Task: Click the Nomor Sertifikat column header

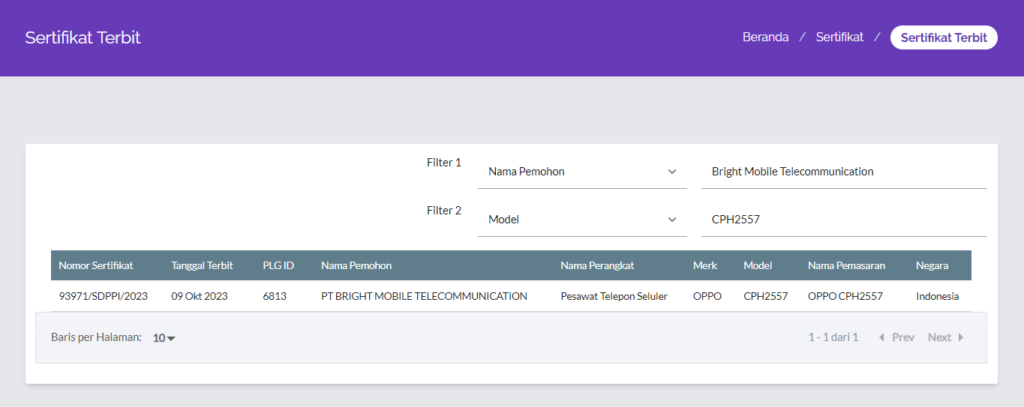Action: click(96, 265)
